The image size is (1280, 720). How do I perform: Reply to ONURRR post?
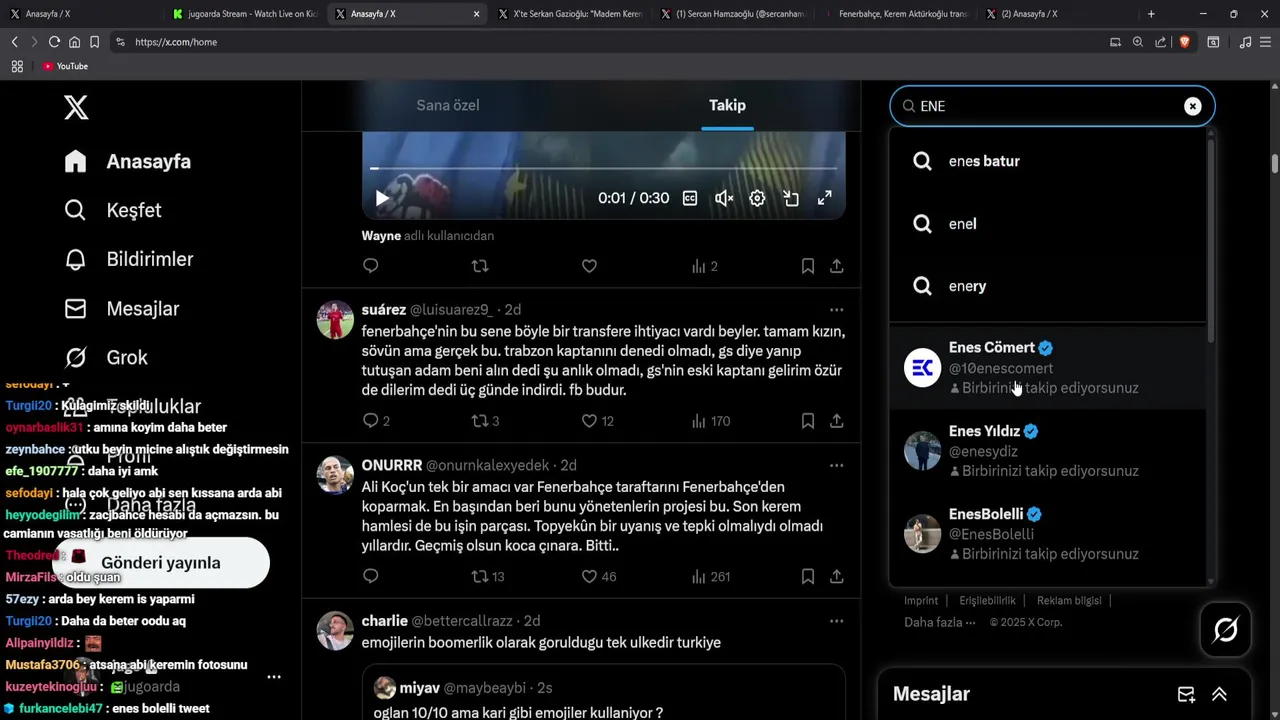(371, 576)
